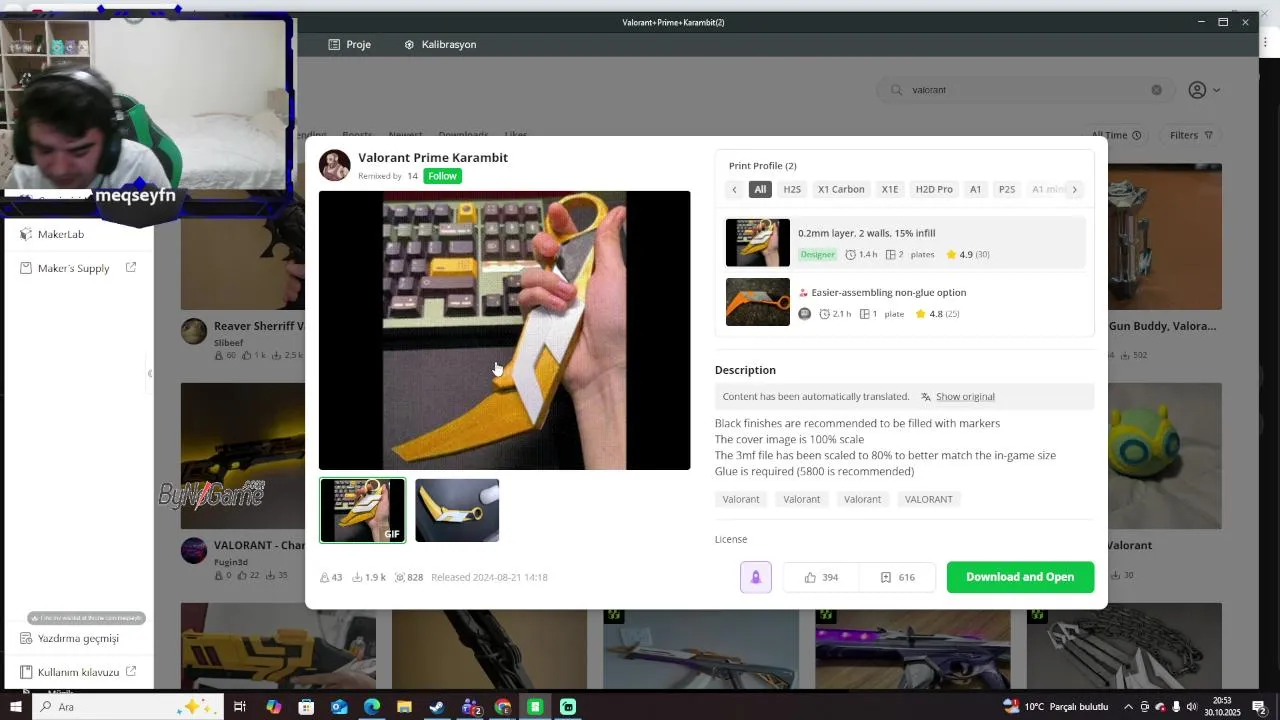This screenshot has width=1280, height=720.
Task: Click the Print Profile (2) heading
Action: click(762, 166)
